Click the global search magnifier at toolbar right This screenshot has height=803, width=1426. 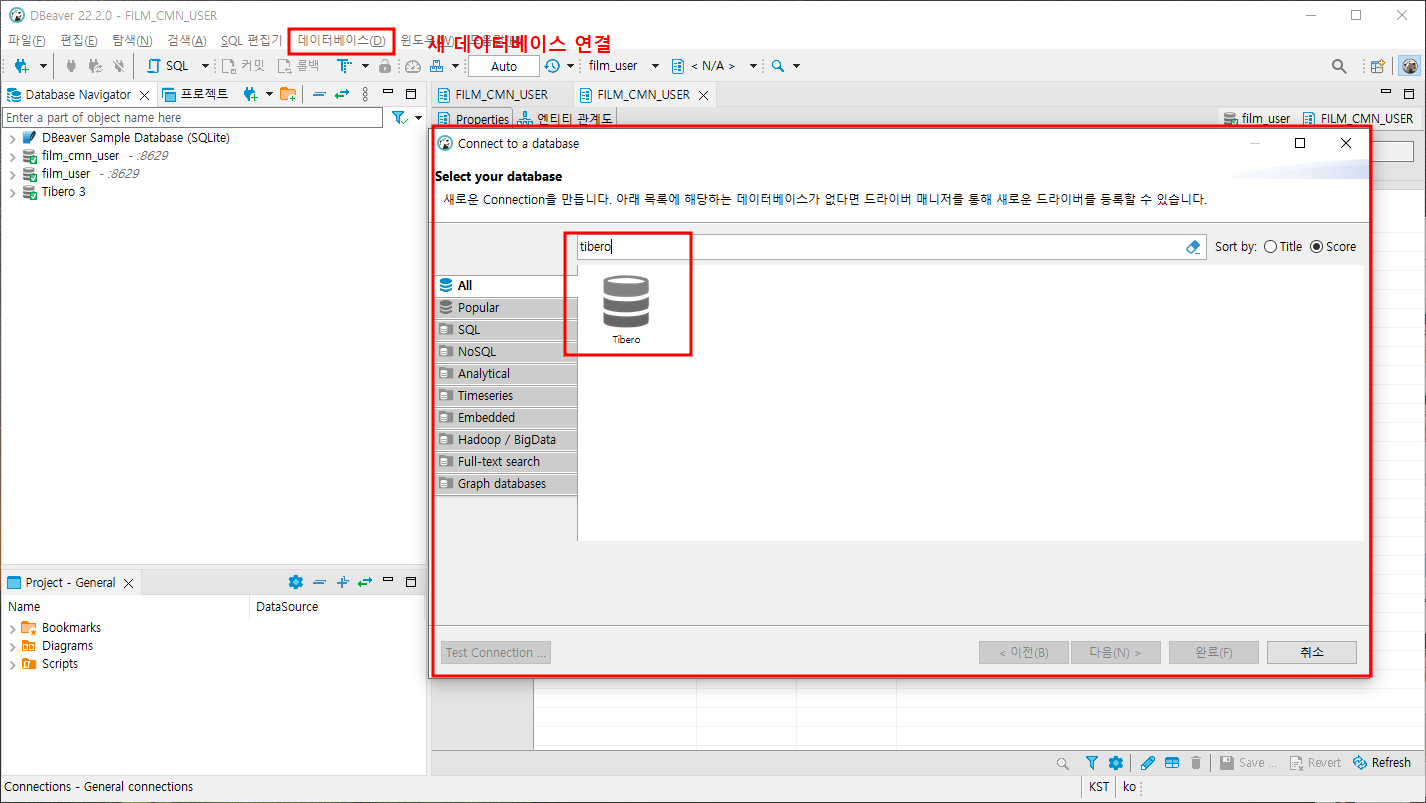click(x=1339, y=66)
